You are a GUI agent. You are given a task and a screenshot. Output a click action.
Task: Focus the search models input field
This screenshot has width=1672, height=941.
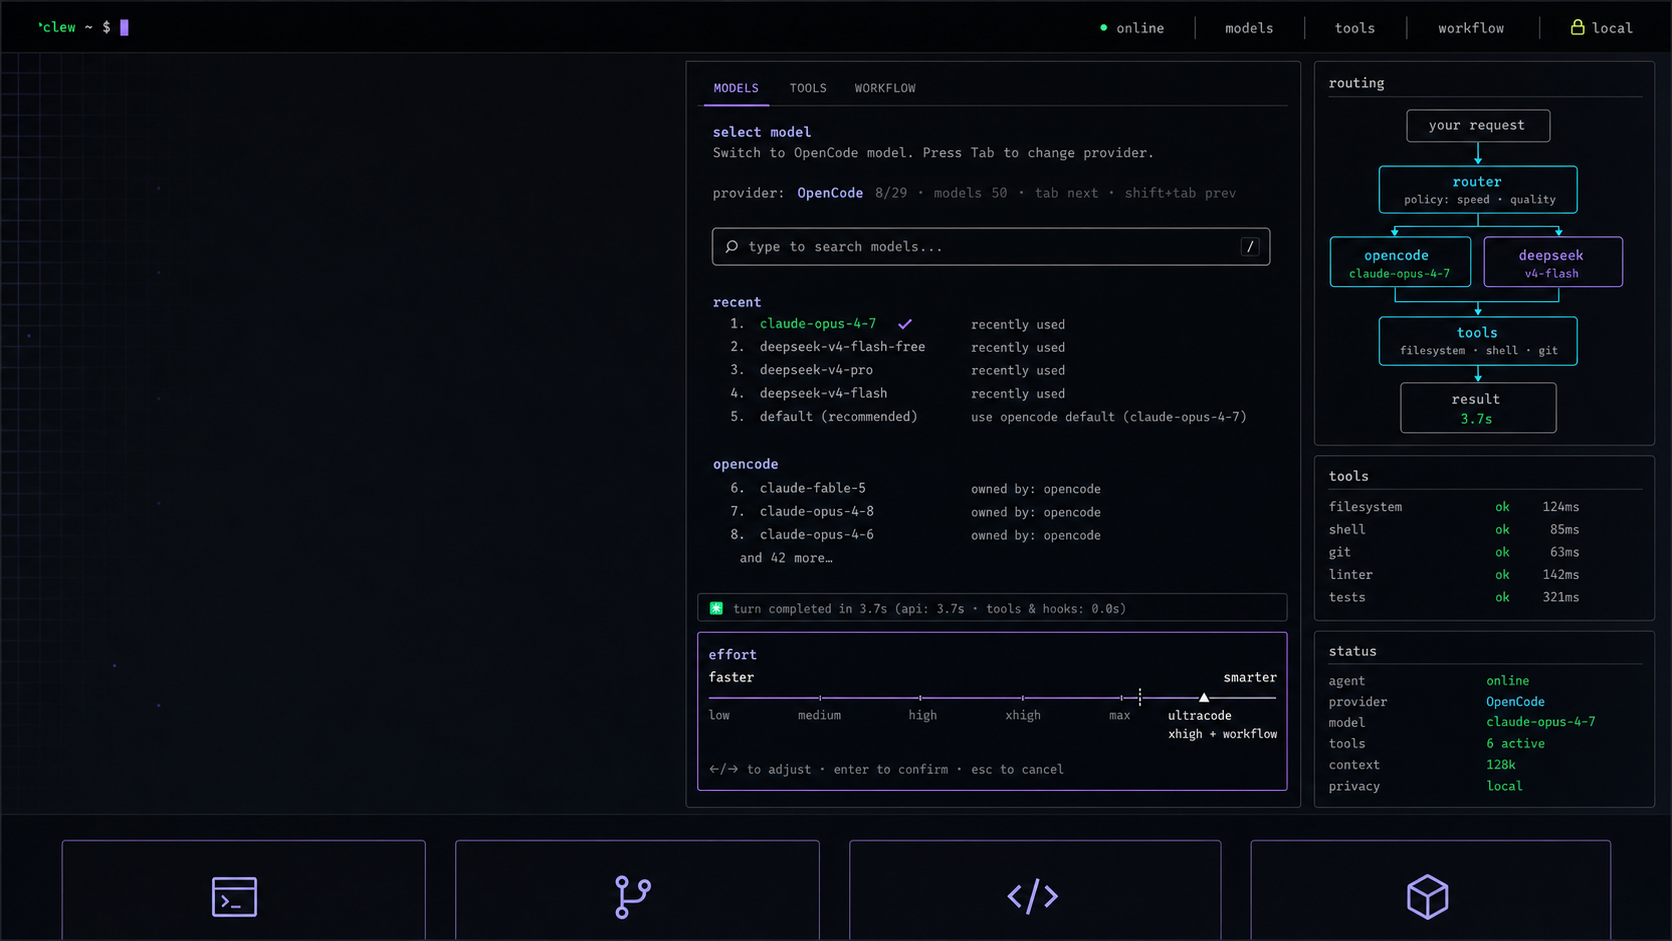[x=991, y=246]
